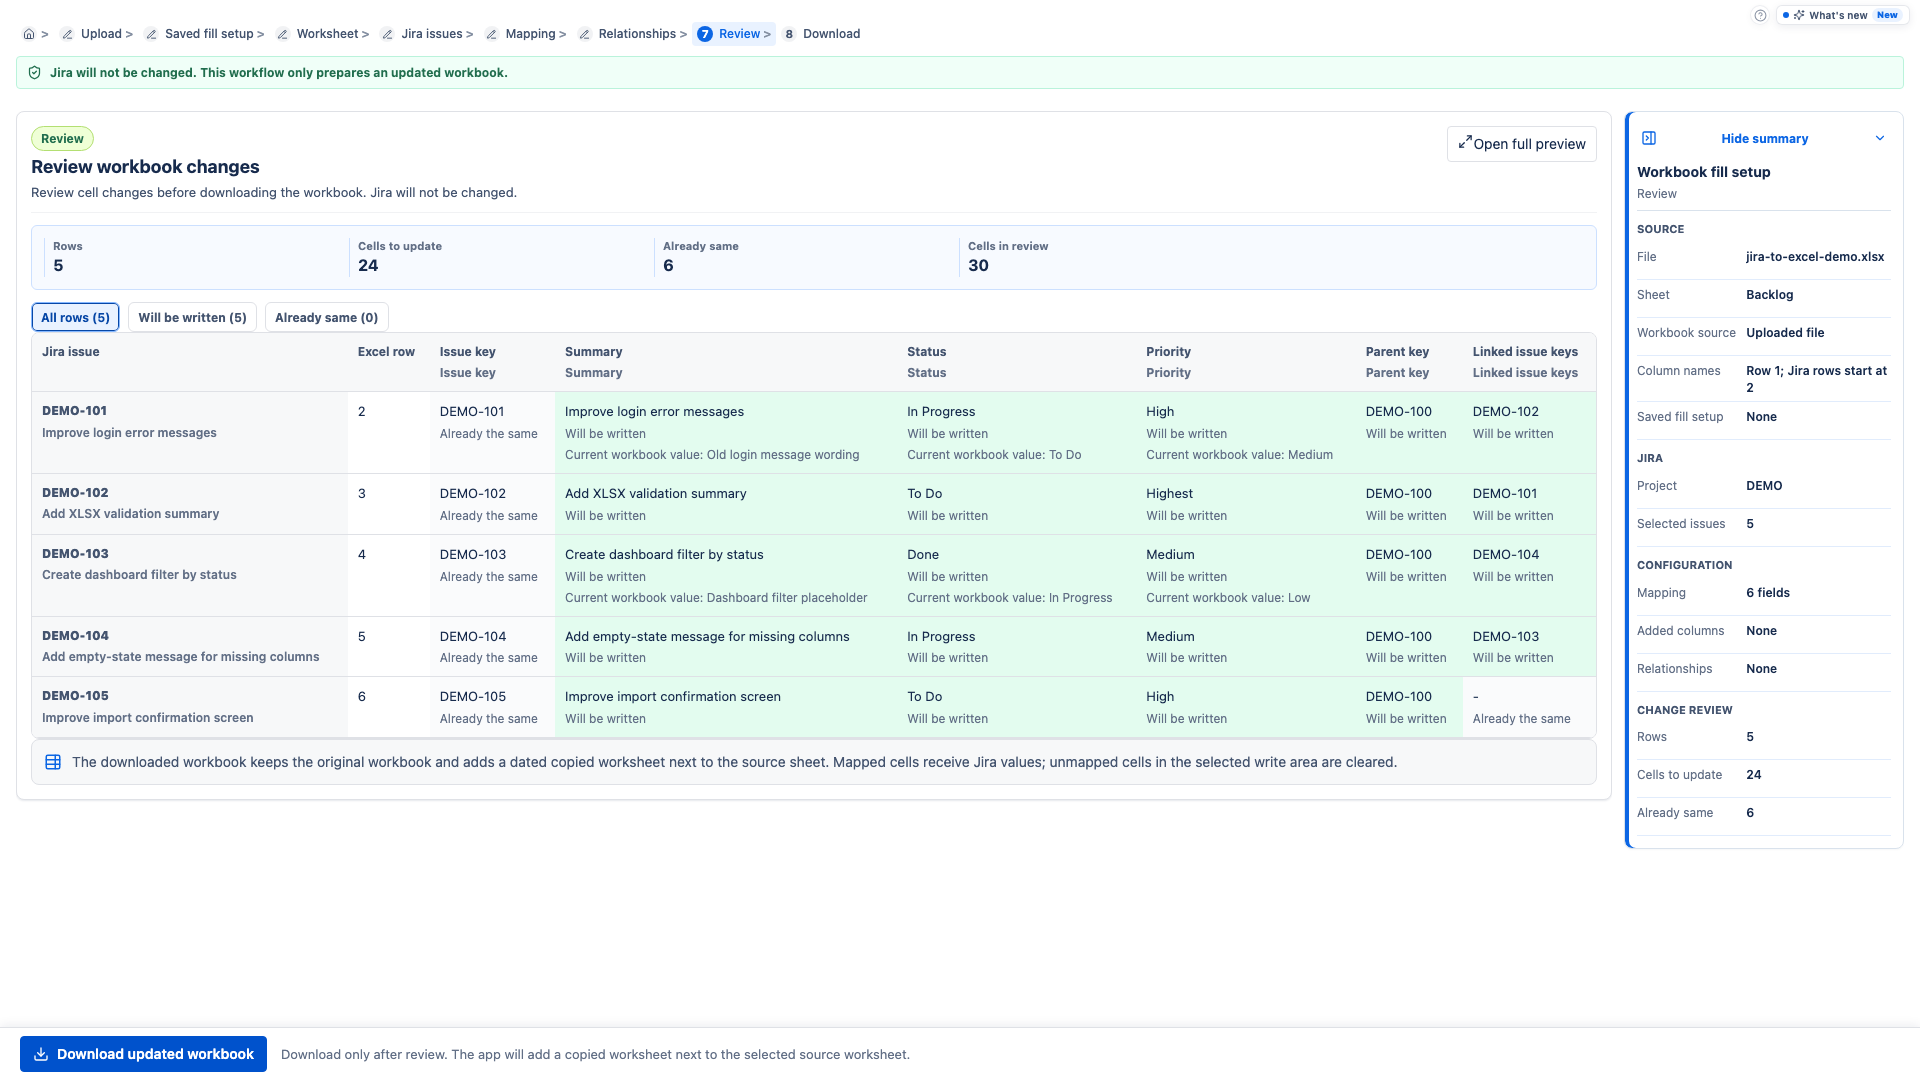Screen dimensions: 1920x1080
Task: Click 'Current workbook value: Medium' for DEMO-101
Action: coord(1239,455)
